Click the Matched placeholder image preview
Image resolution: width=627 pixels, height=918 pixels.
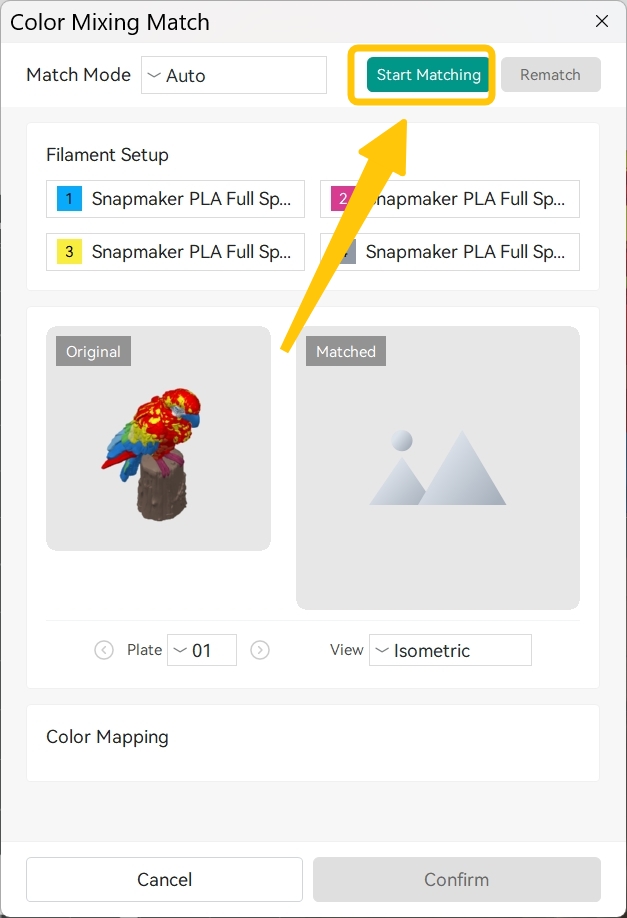tap(438, 468)
